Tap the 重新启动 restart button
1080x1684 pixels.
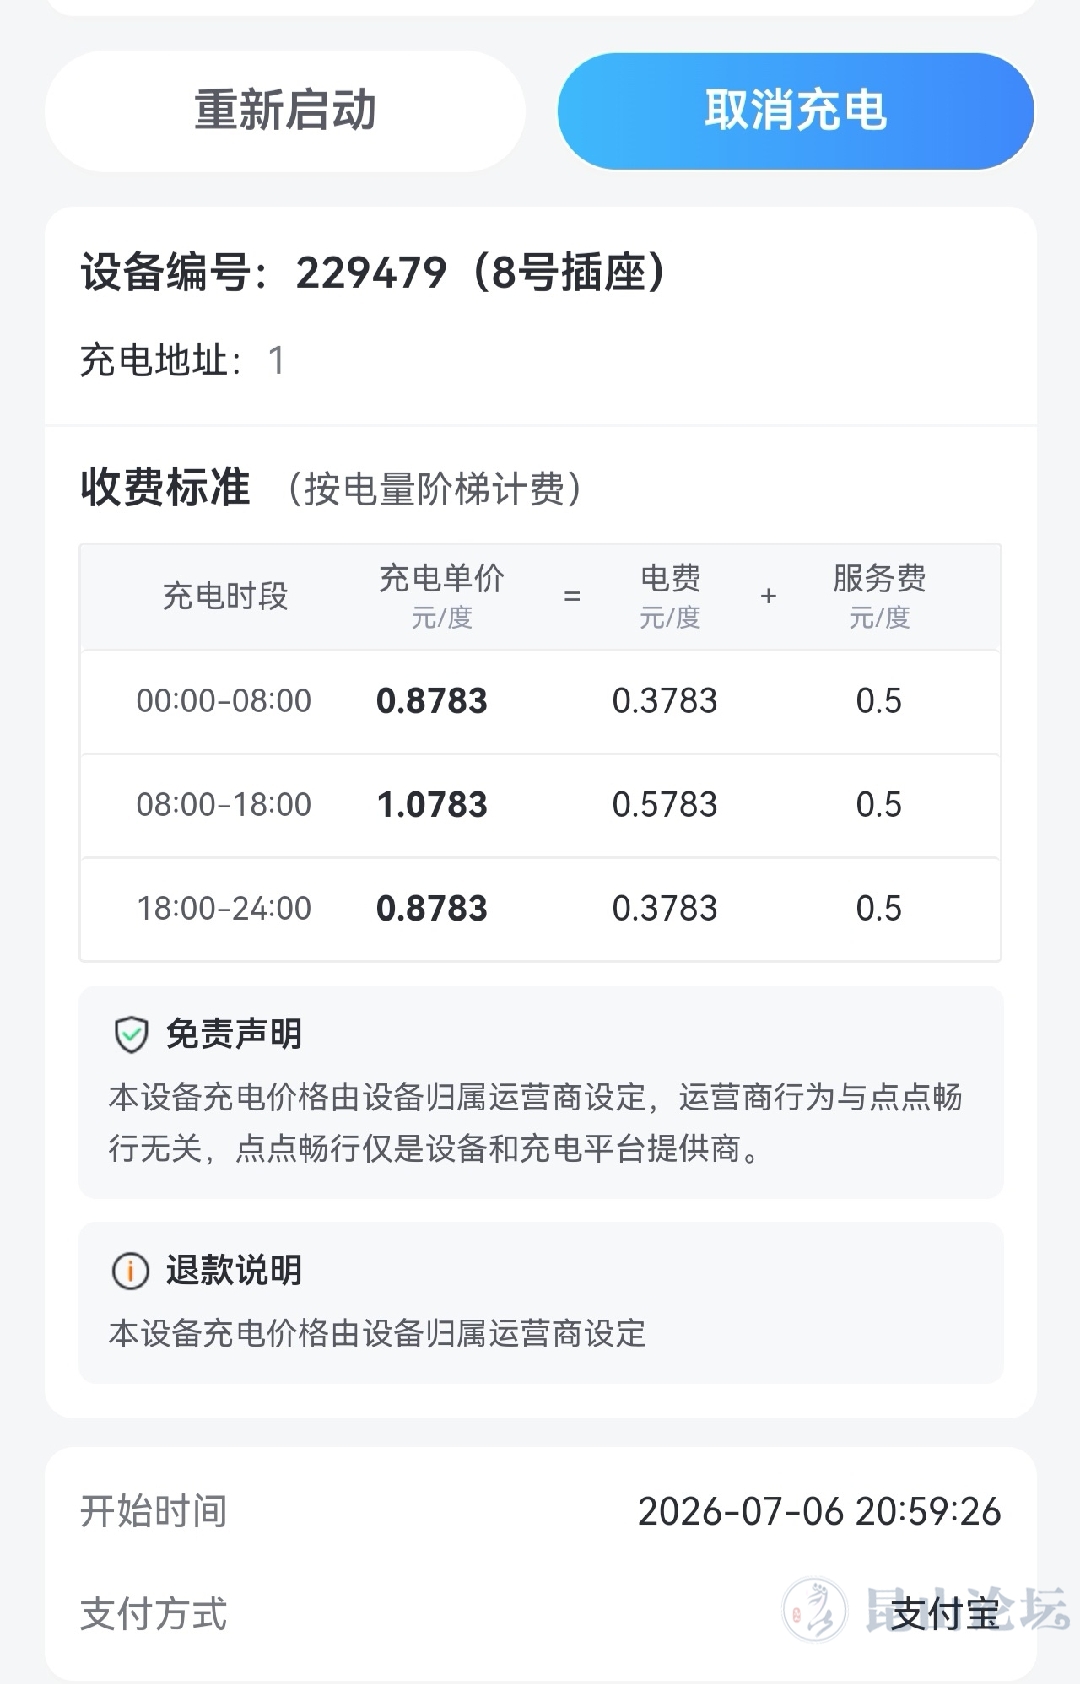(x=285, y=110)
